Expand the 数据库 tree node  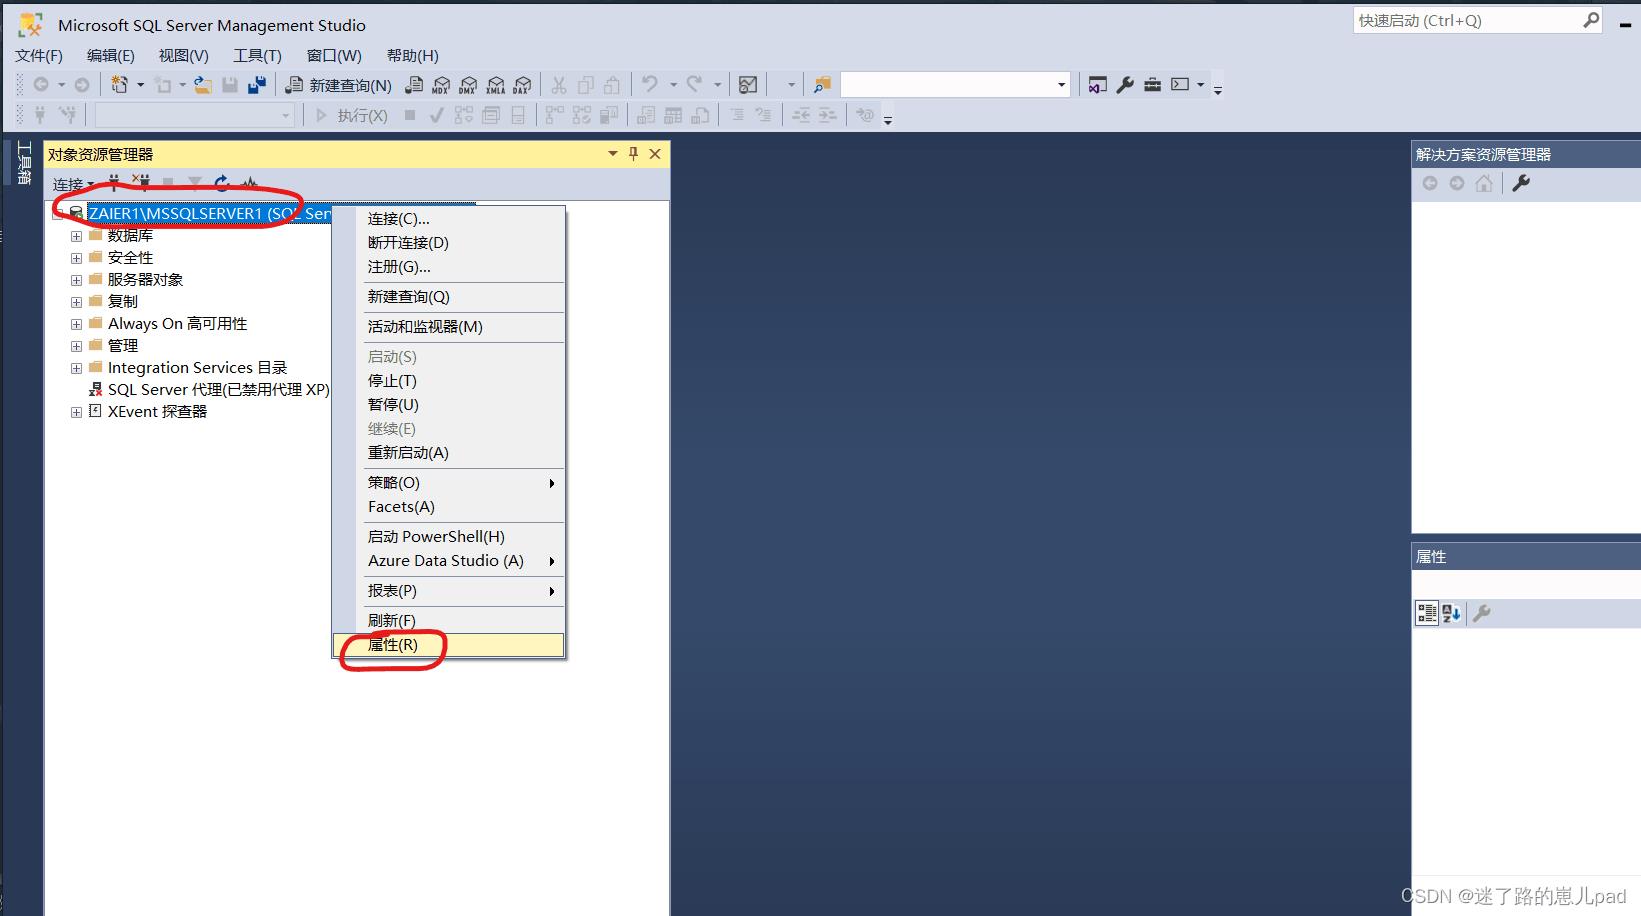pyautogui.click(x=76, y=236)
